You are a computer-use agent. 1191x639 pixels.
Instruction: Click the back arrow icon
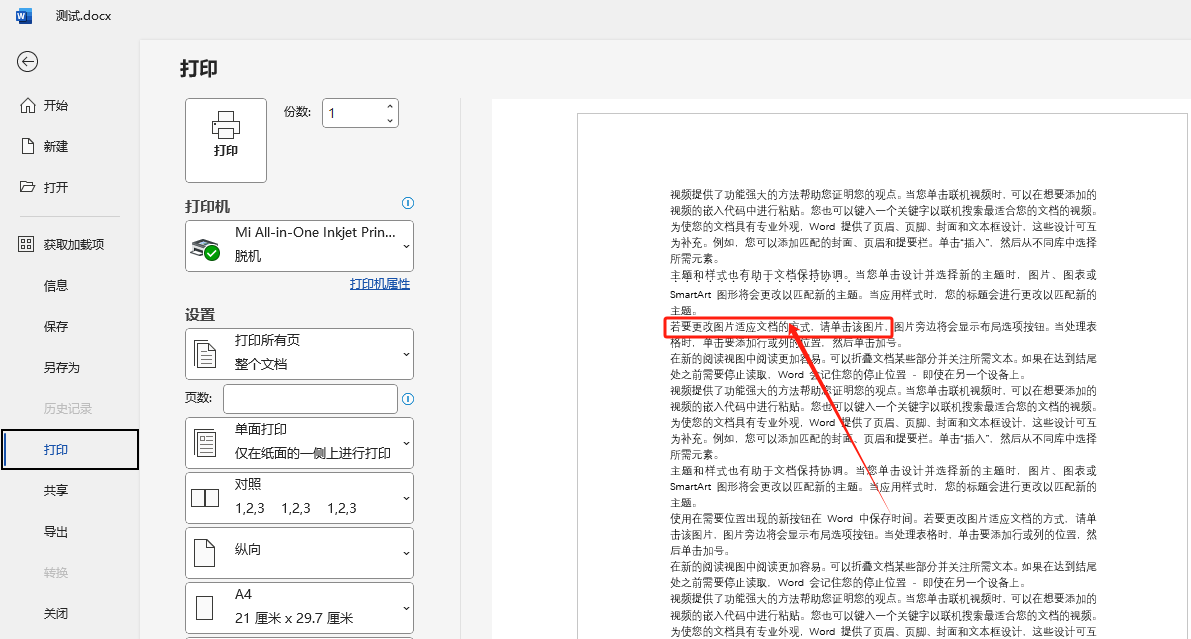27,62
